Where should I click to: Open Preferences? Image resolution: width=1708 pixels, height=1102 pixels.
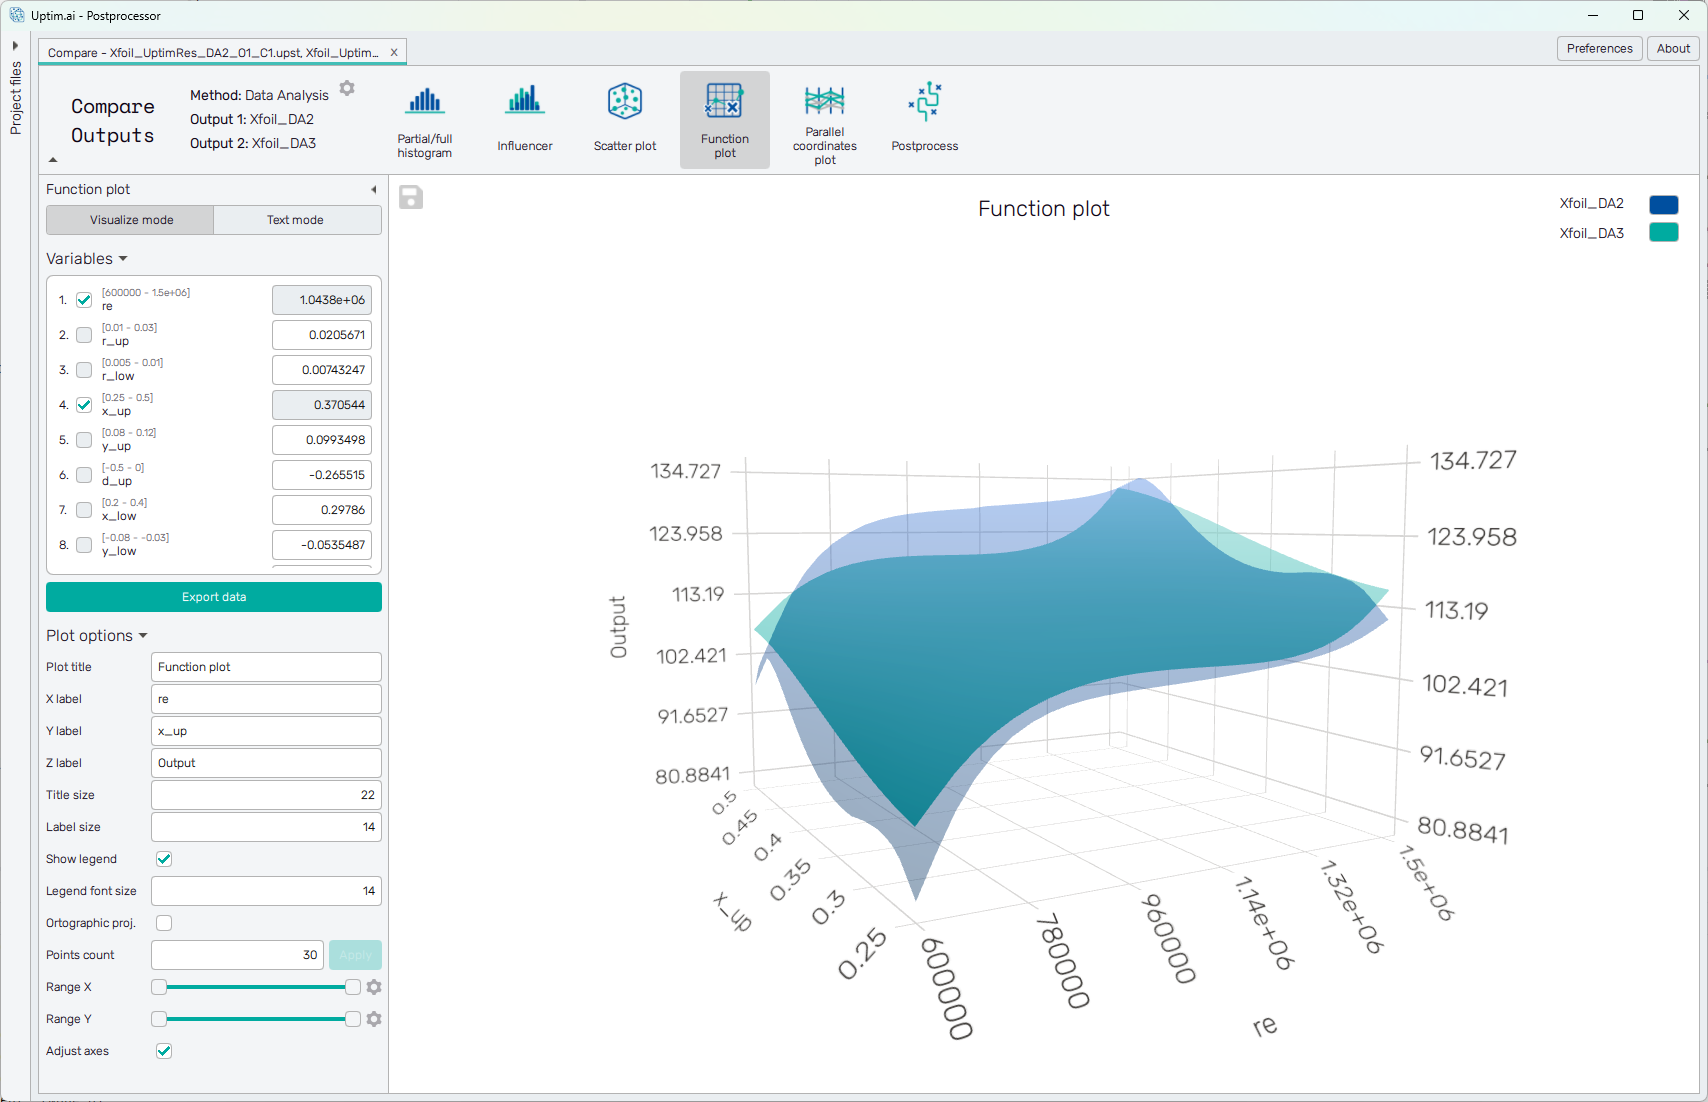click(x=1599, y=48)
